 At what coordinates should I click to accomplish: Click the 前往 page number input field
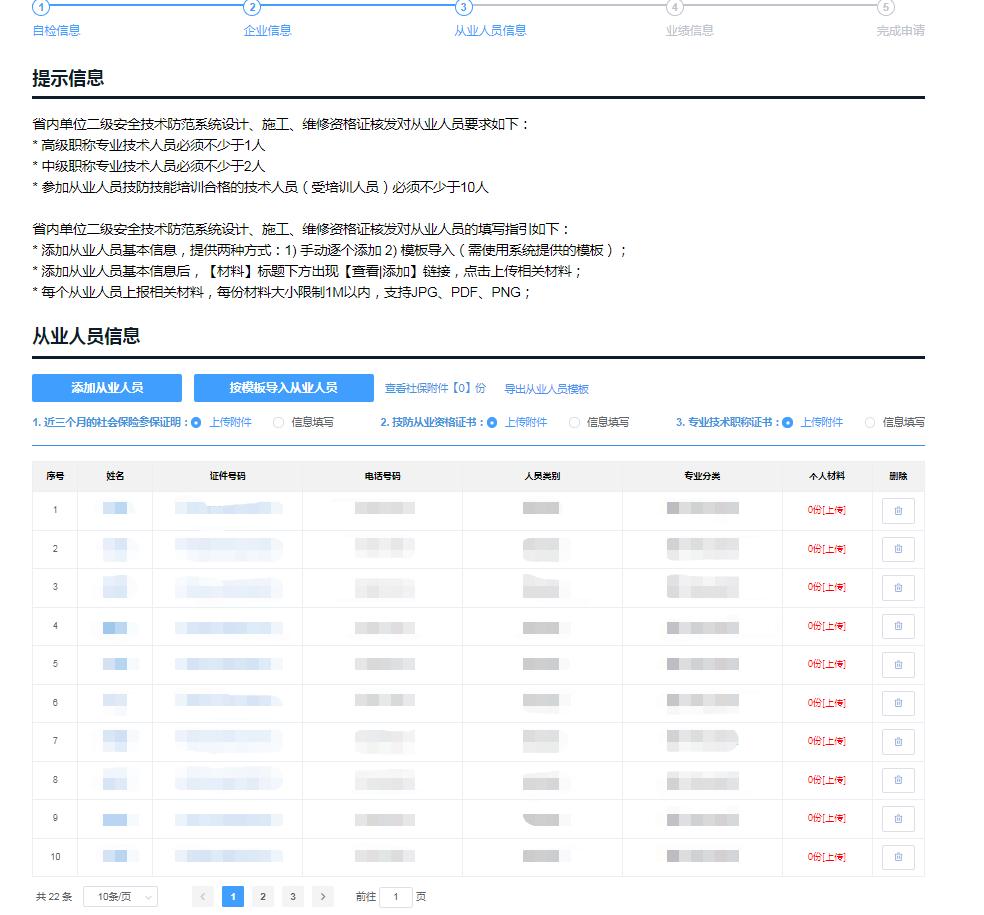[x=395, y=896]
